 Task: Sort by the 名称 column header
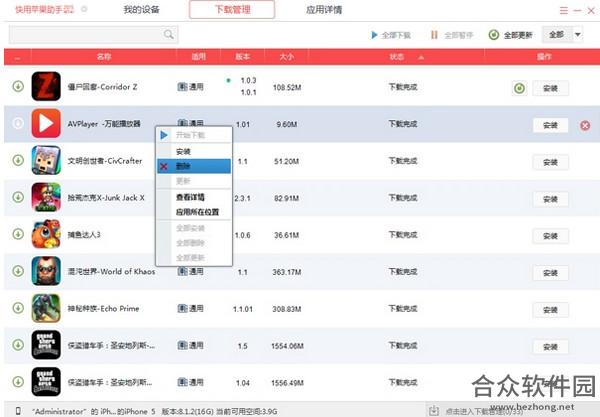pyautogui.click(x=104, y=57)
